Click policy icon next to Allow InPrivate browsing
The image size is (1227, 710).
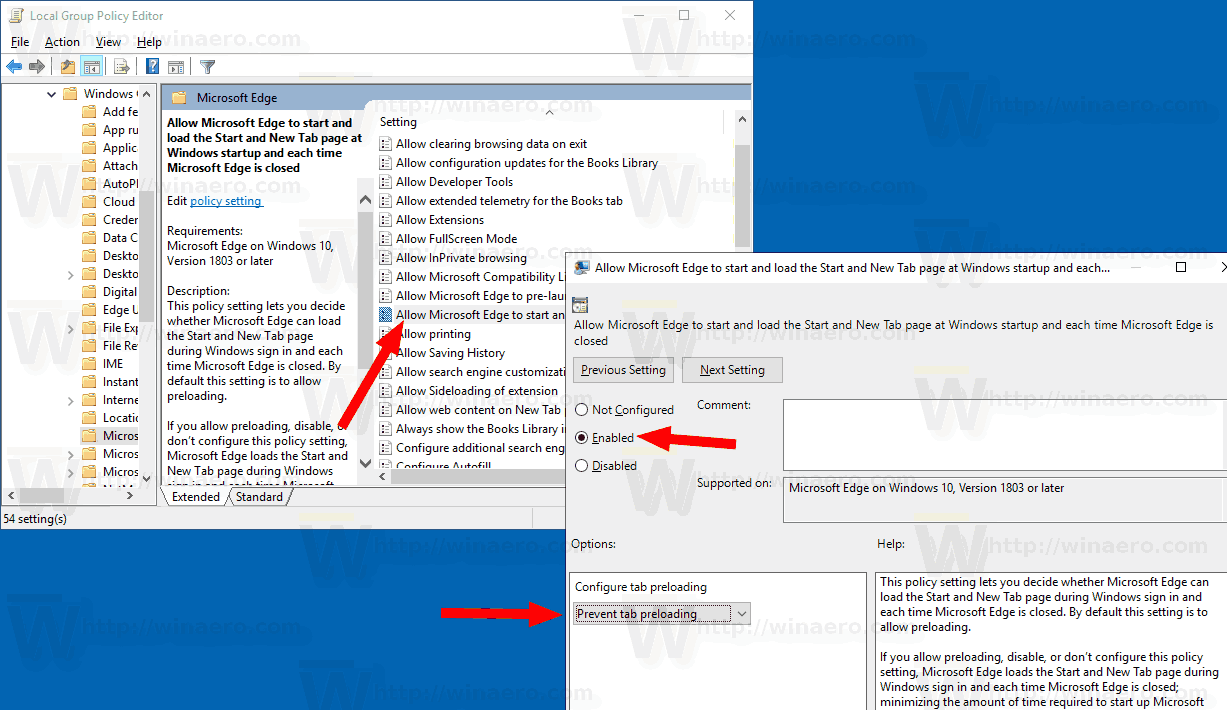pos(386,258)
